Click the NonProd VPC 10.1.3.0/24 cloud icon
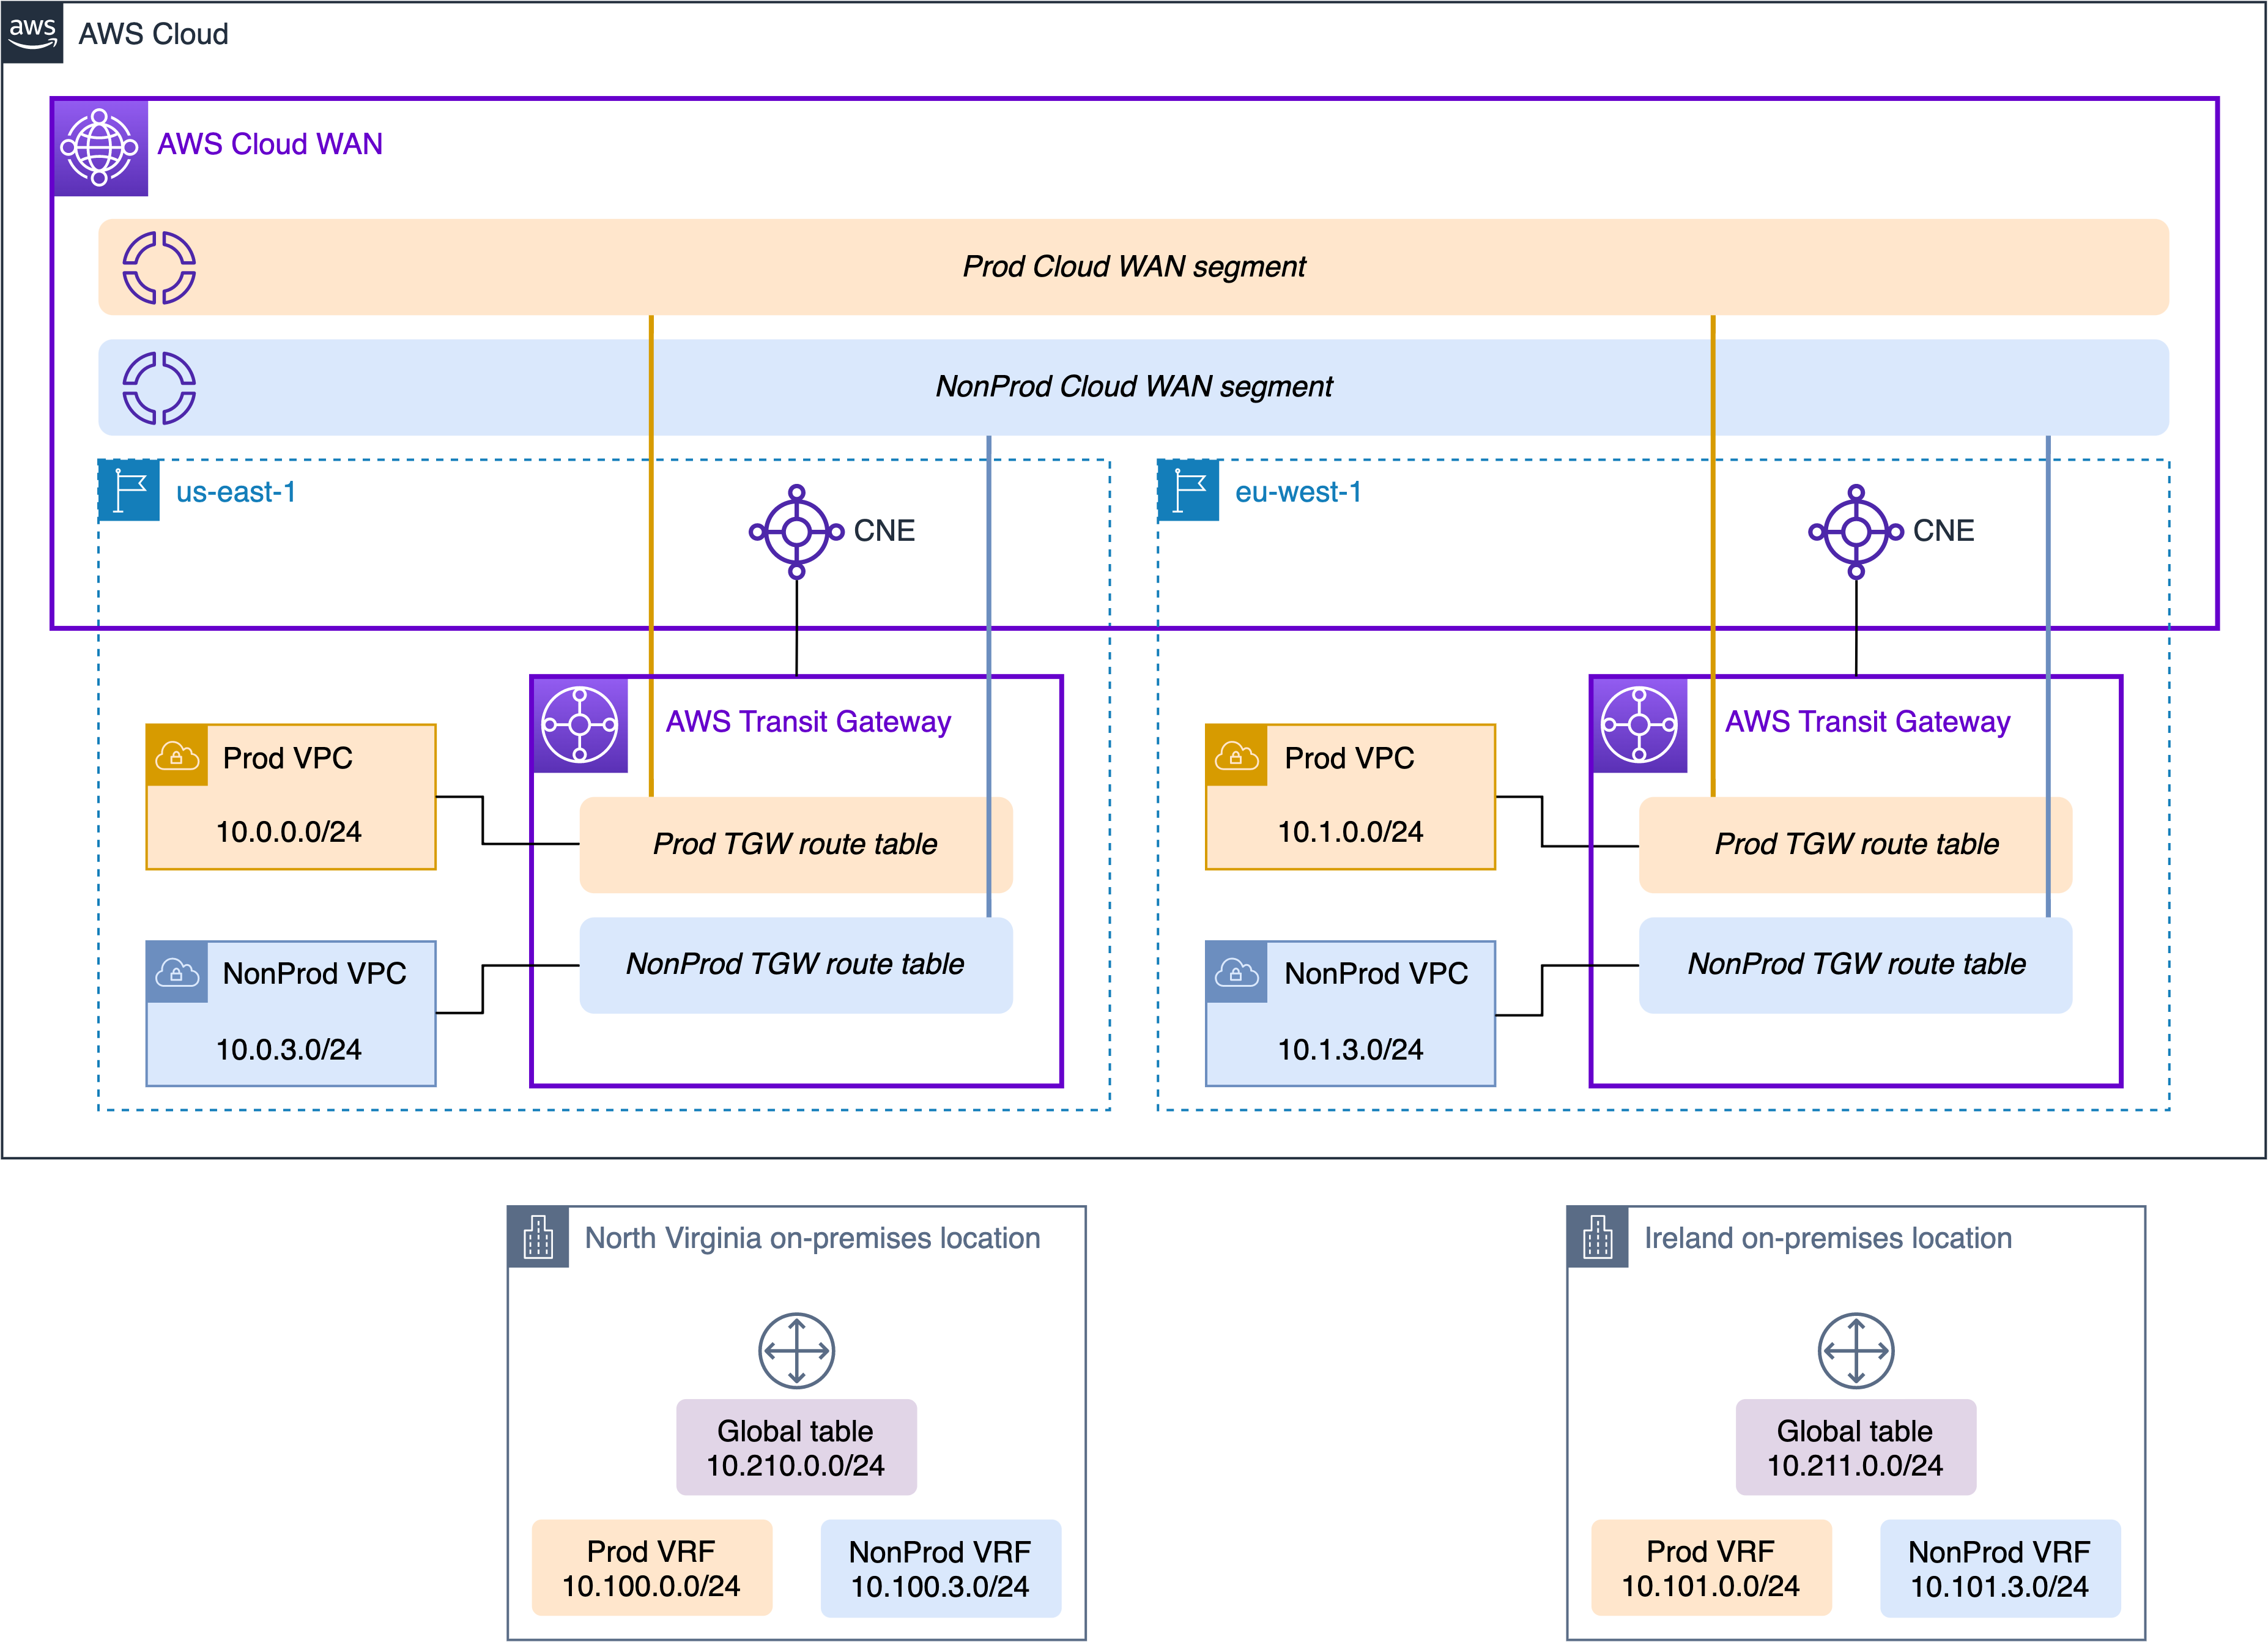 [x=1236, y=972]
